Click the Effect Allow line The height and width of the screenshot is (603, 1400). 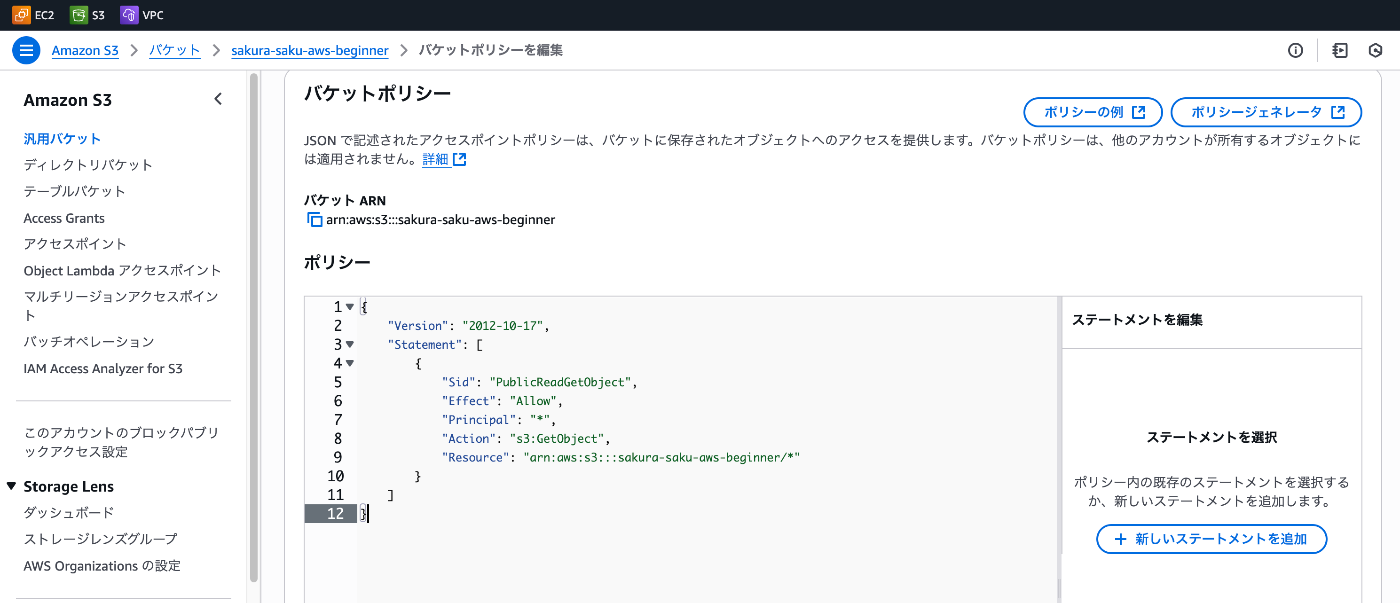(x=503, y=401)
